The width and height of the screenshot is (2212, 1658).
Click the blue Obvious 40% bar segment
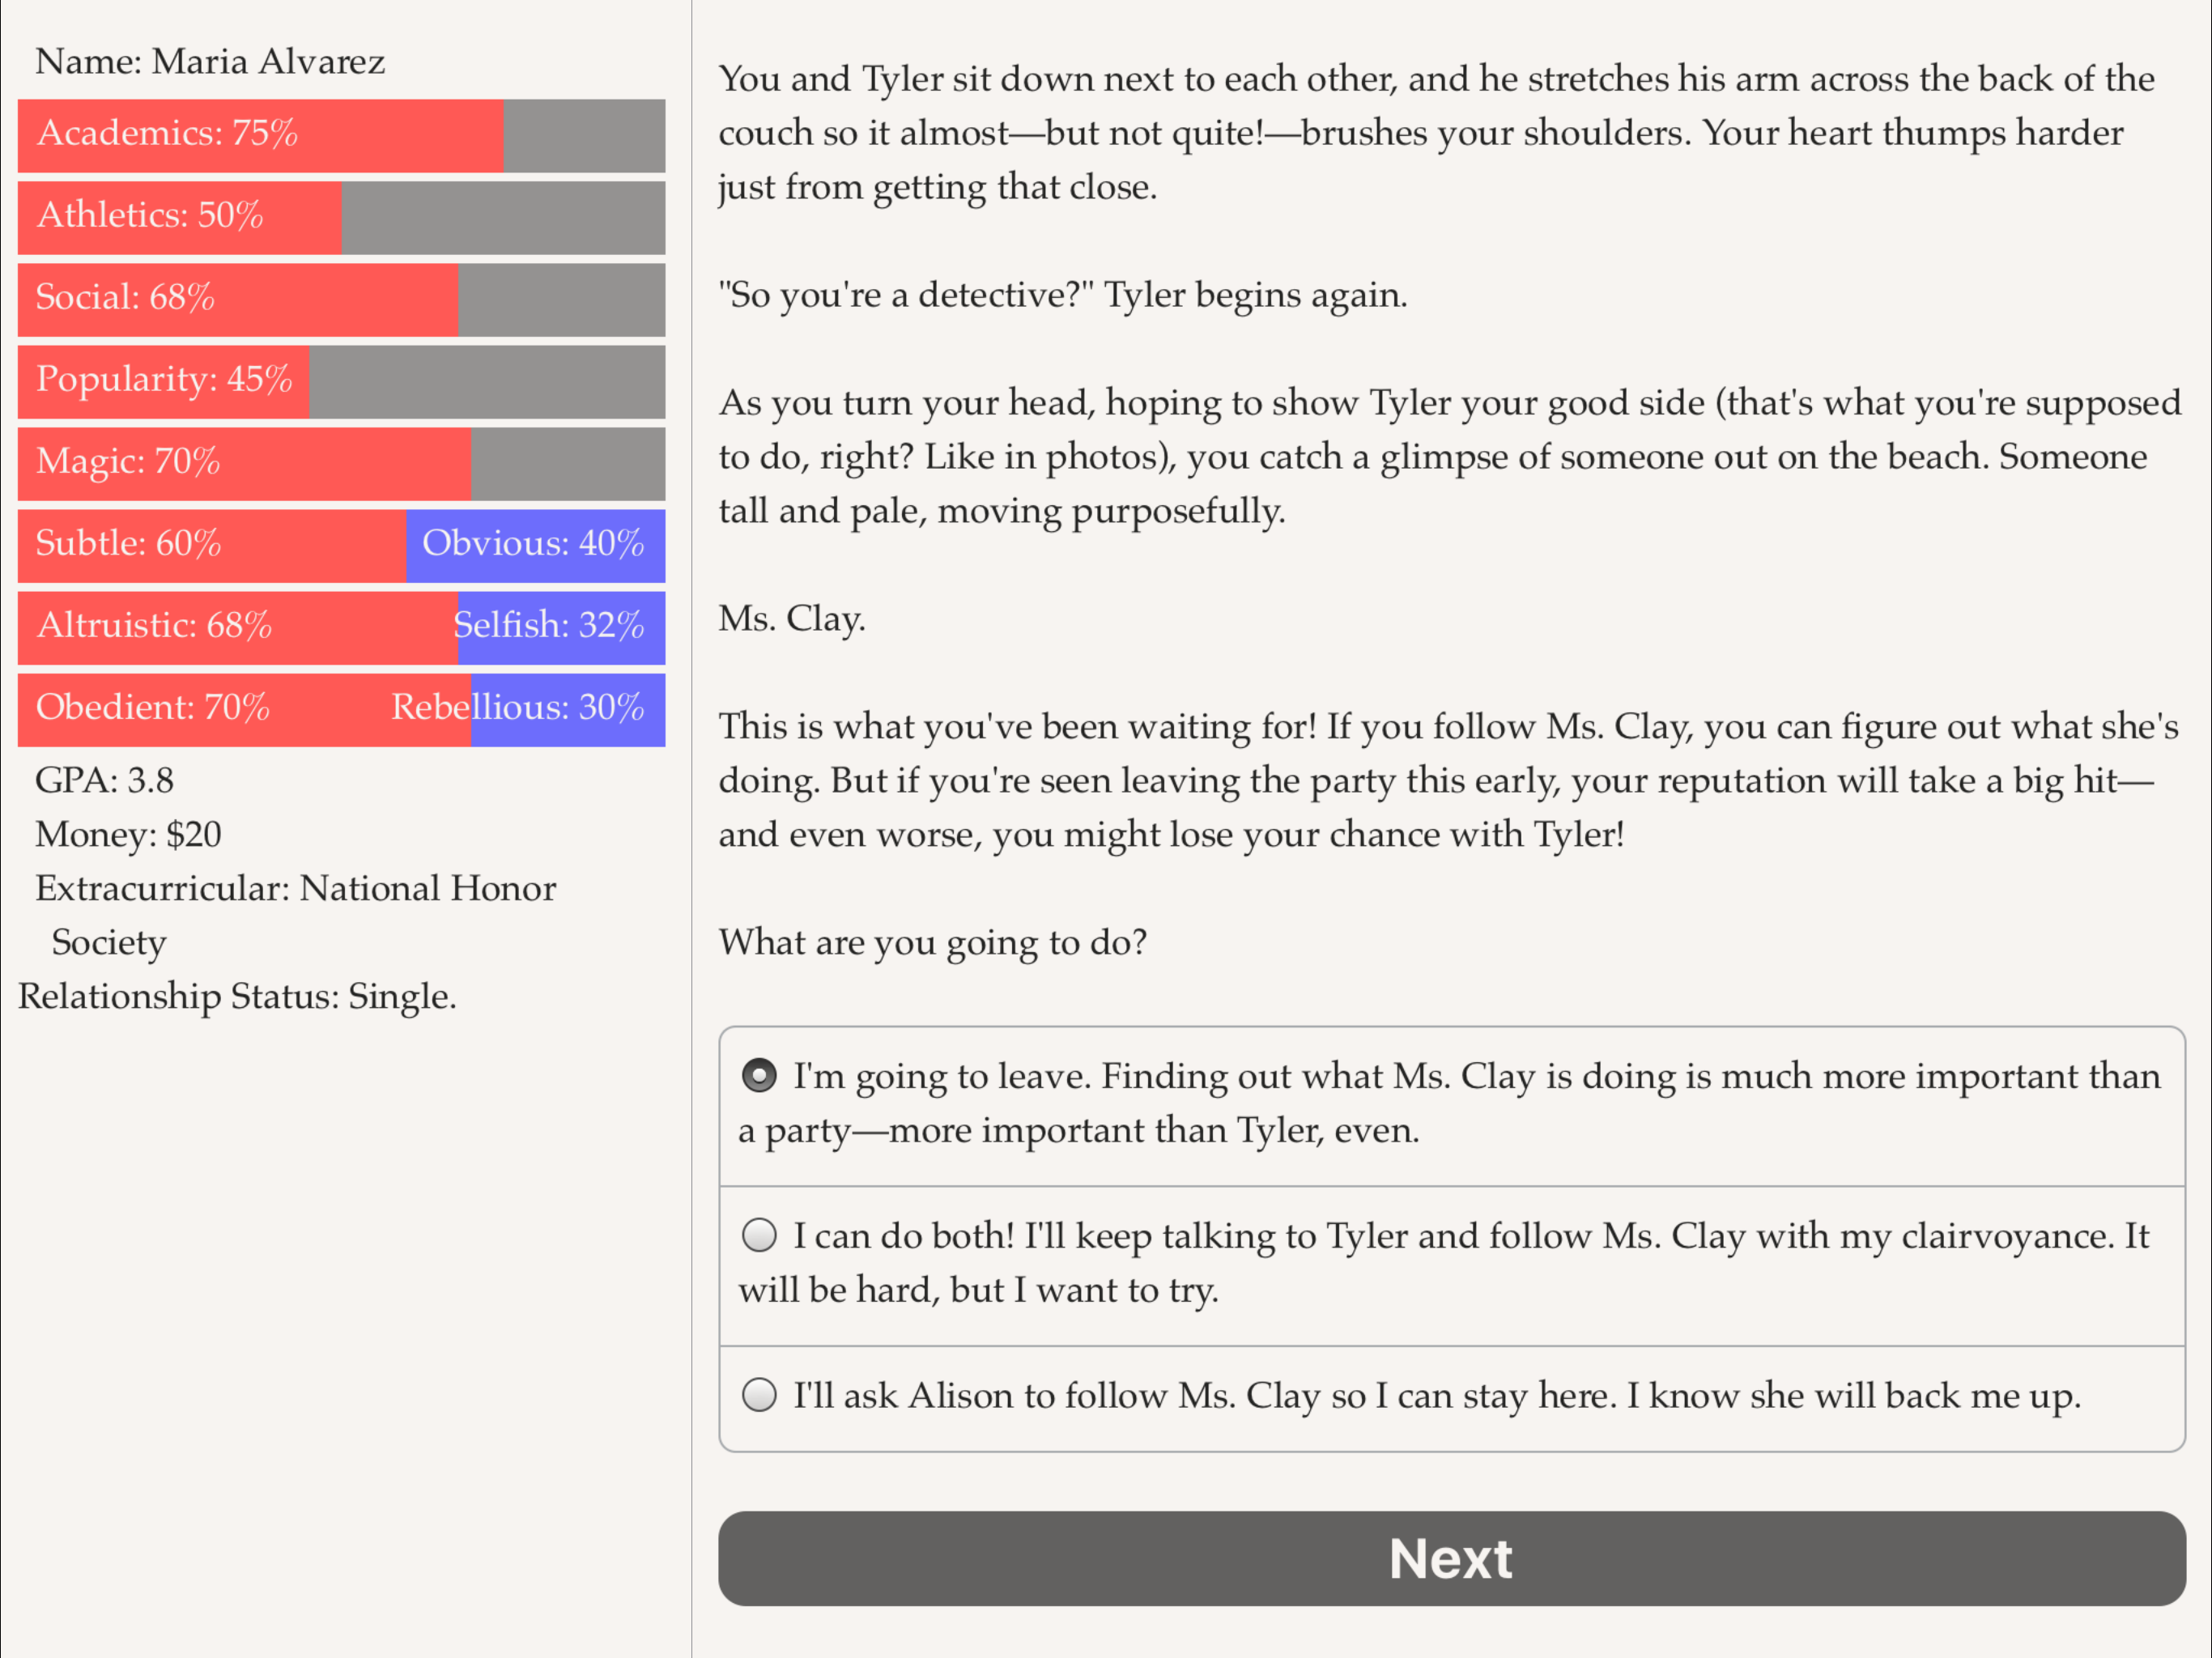point(535,545)
